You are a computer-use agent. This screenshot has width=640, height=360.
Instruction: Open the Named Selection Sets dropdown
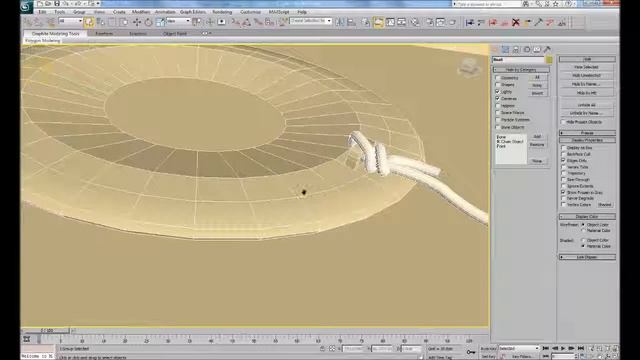(310, 21)
